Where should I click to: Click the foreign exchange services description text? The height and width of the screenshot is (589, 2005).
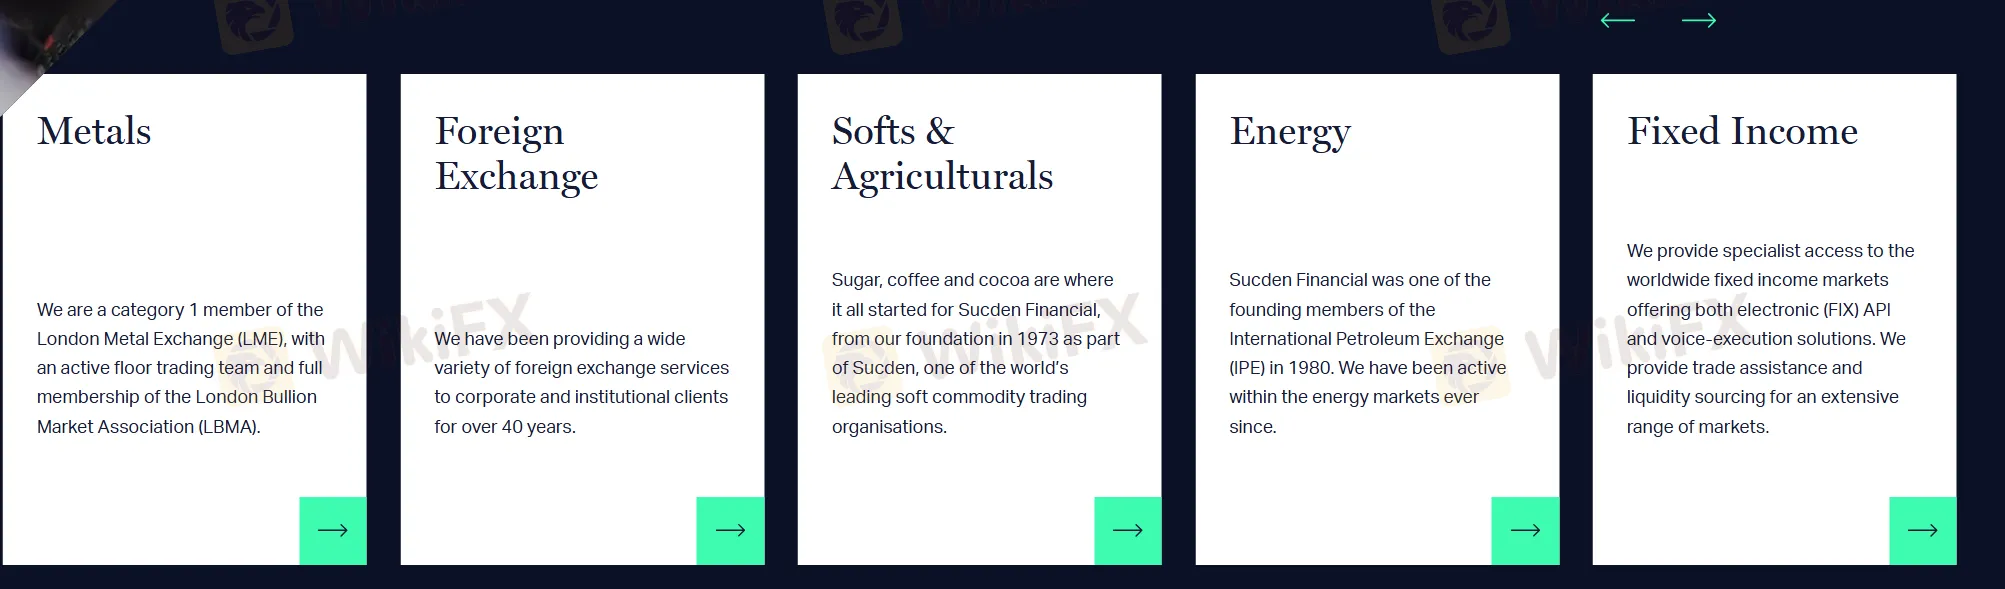point(581,383)
